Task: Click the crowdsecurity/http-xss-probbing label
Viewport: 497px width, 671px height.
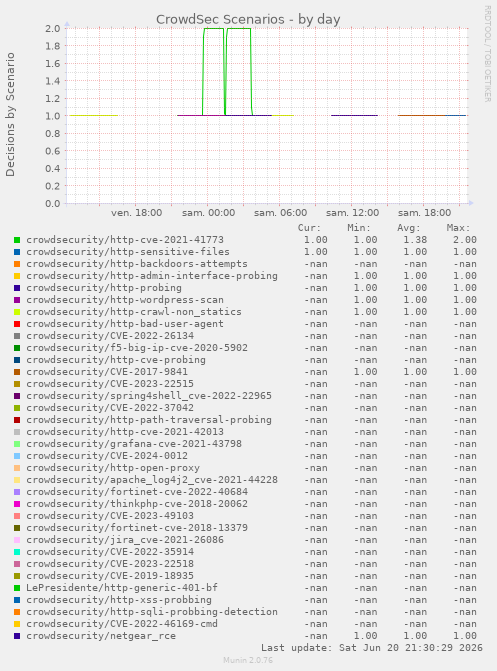Action: [x=119, y=600]
